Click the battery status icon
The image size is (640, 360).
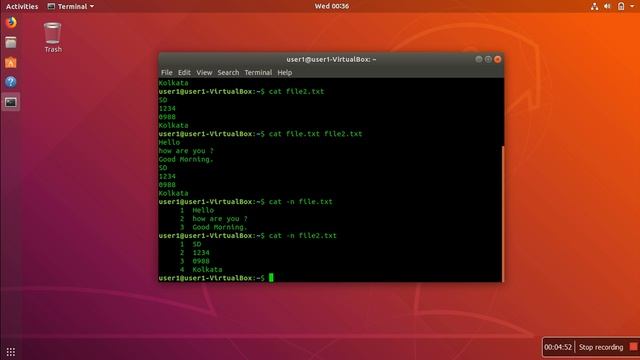click(x=621, y=6)
